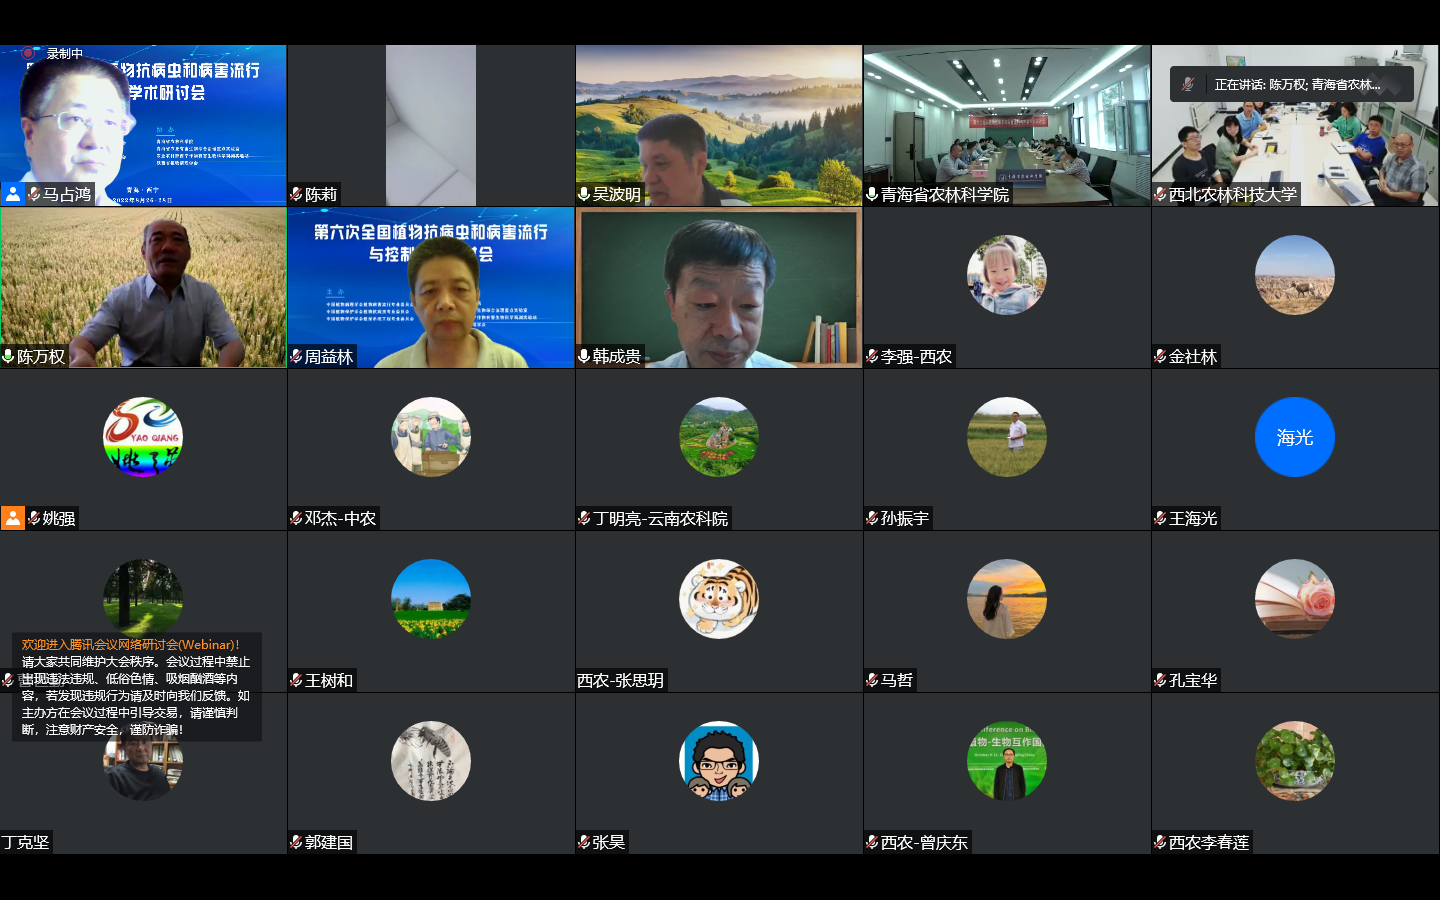Click the microphone icon beside 吴波明
This screenshot has width=1440, height=900.
tap(584, 194)
